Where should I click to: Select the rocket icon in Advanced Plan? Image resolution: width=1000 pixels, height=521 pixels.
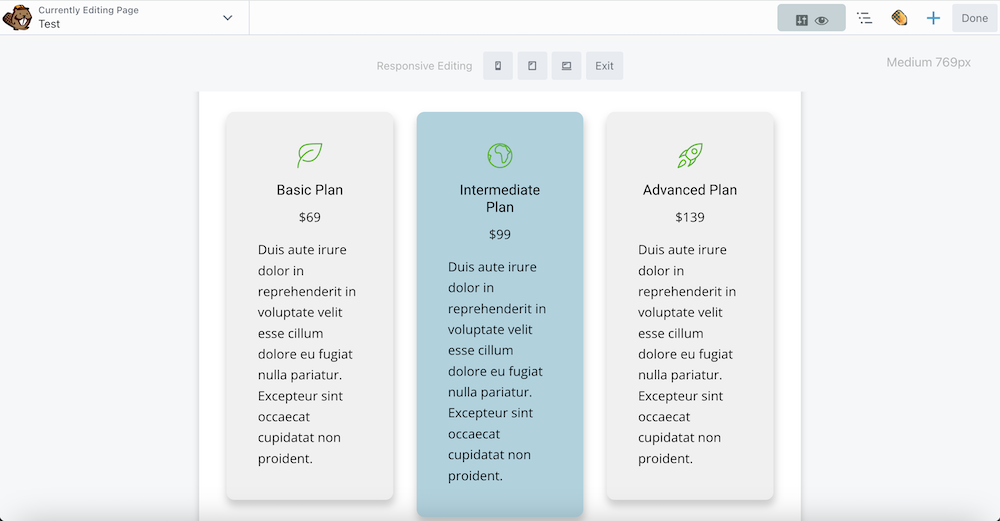coord(690,155)
